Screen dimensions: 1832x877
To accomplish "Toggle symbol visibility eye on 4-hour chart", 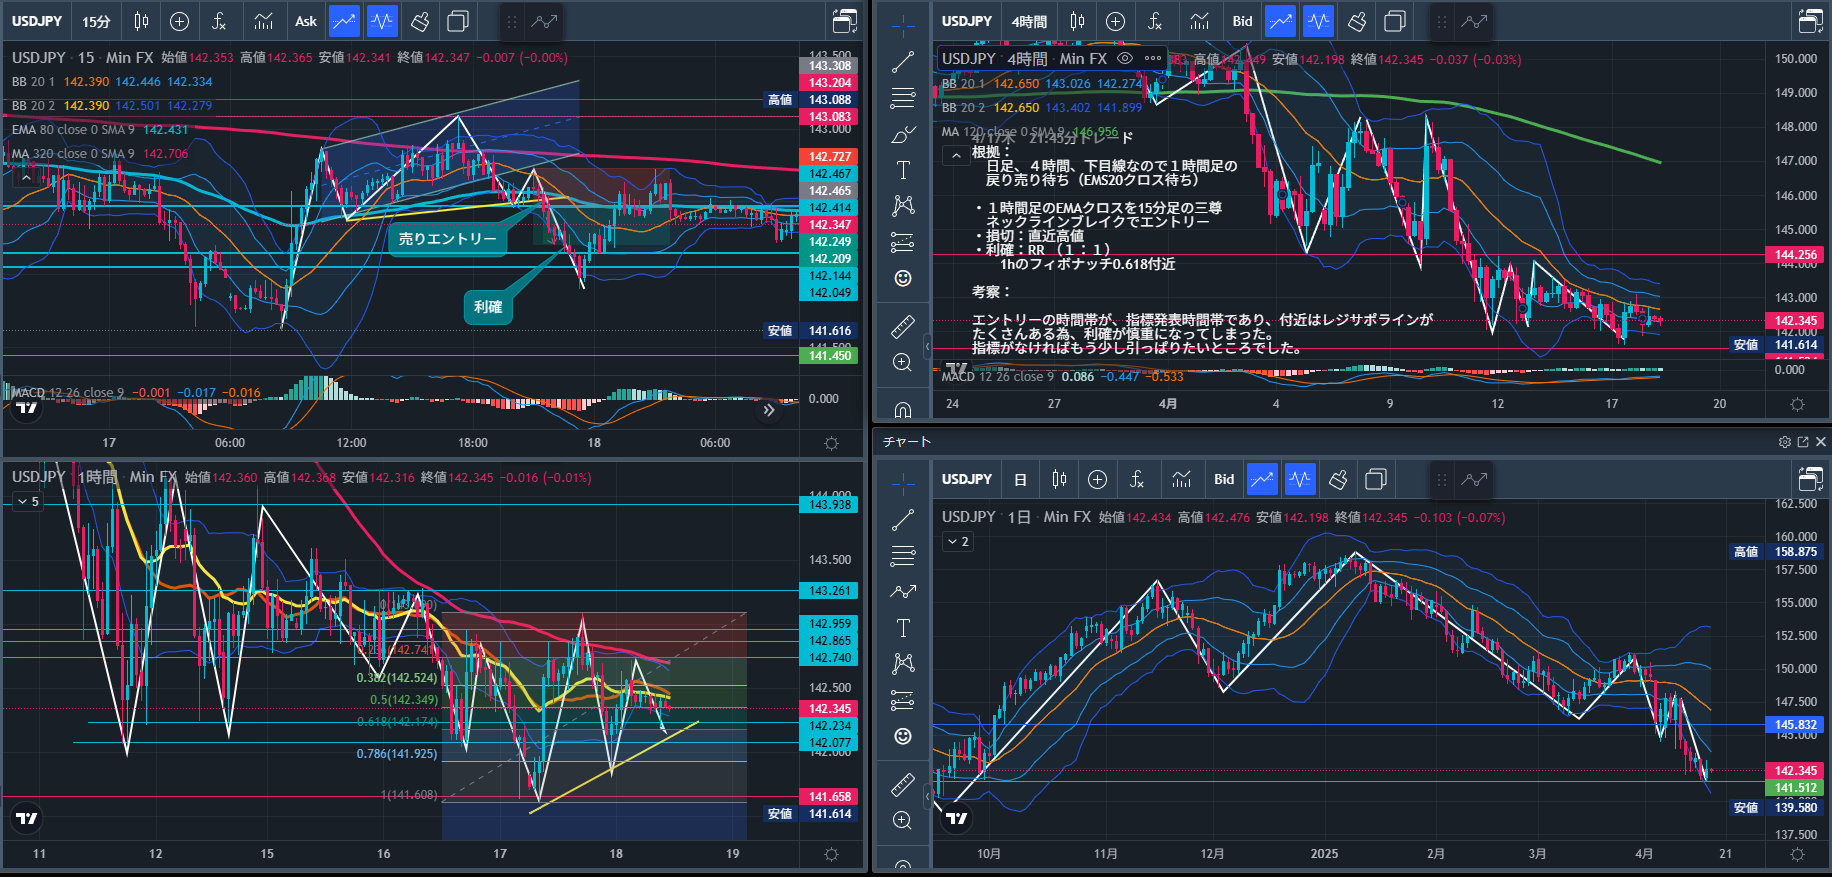I will tap(1125, 58).
